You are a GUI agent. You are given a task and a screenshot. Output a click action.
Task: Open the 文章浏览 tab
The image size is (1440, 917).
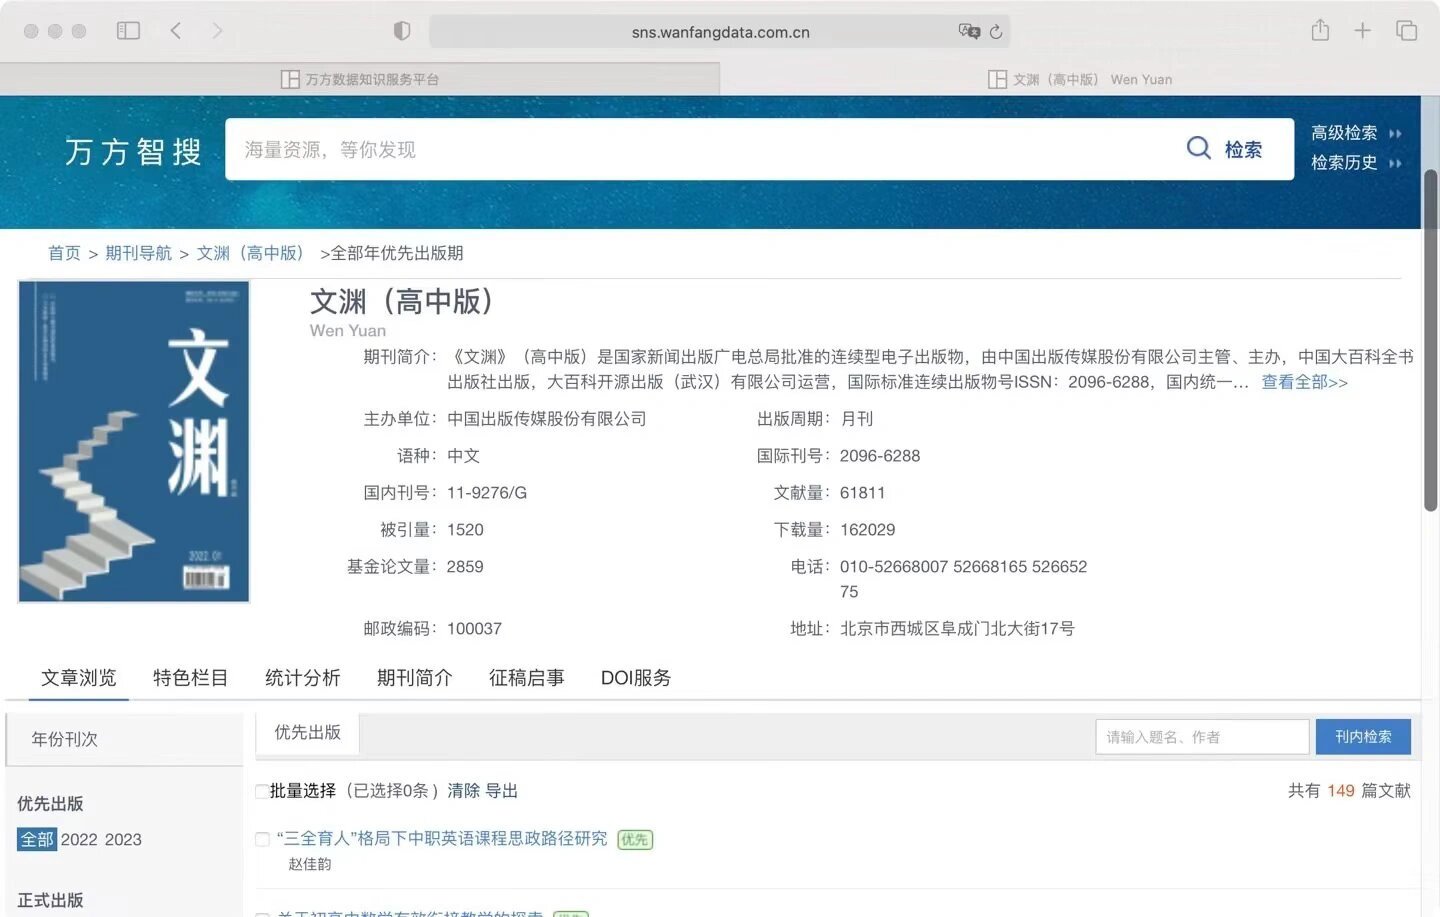click(x=79, y=678)
